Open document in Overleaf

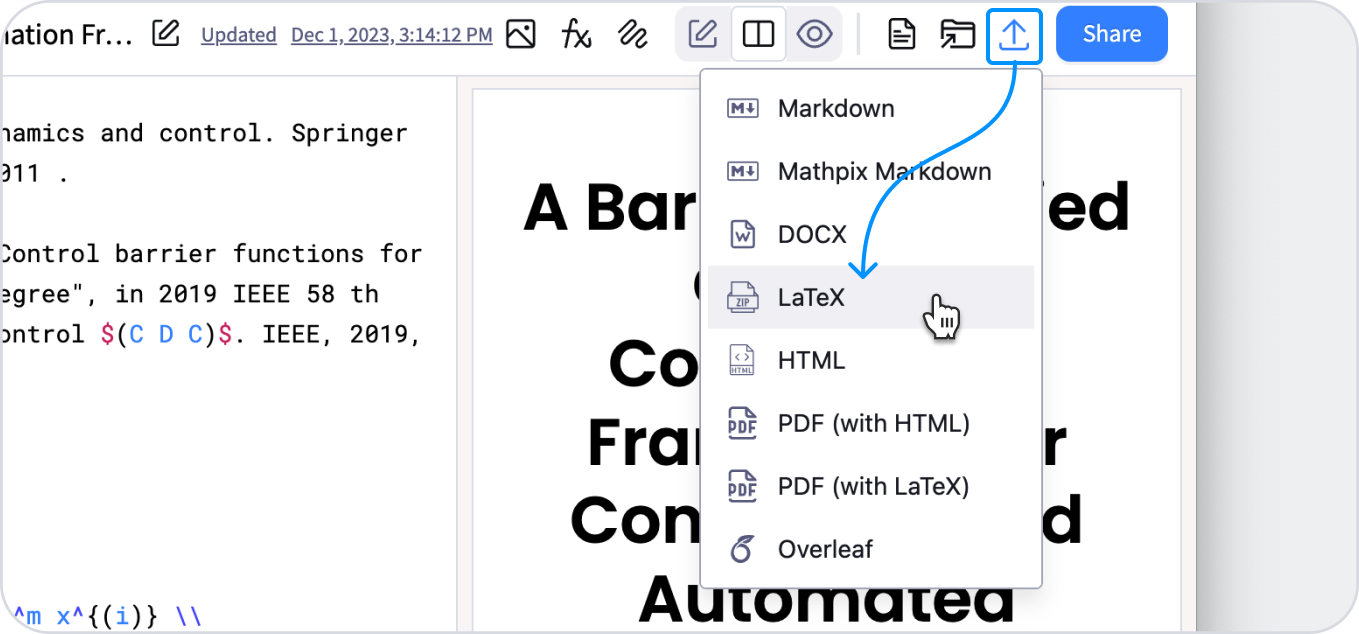click(825, 549)
